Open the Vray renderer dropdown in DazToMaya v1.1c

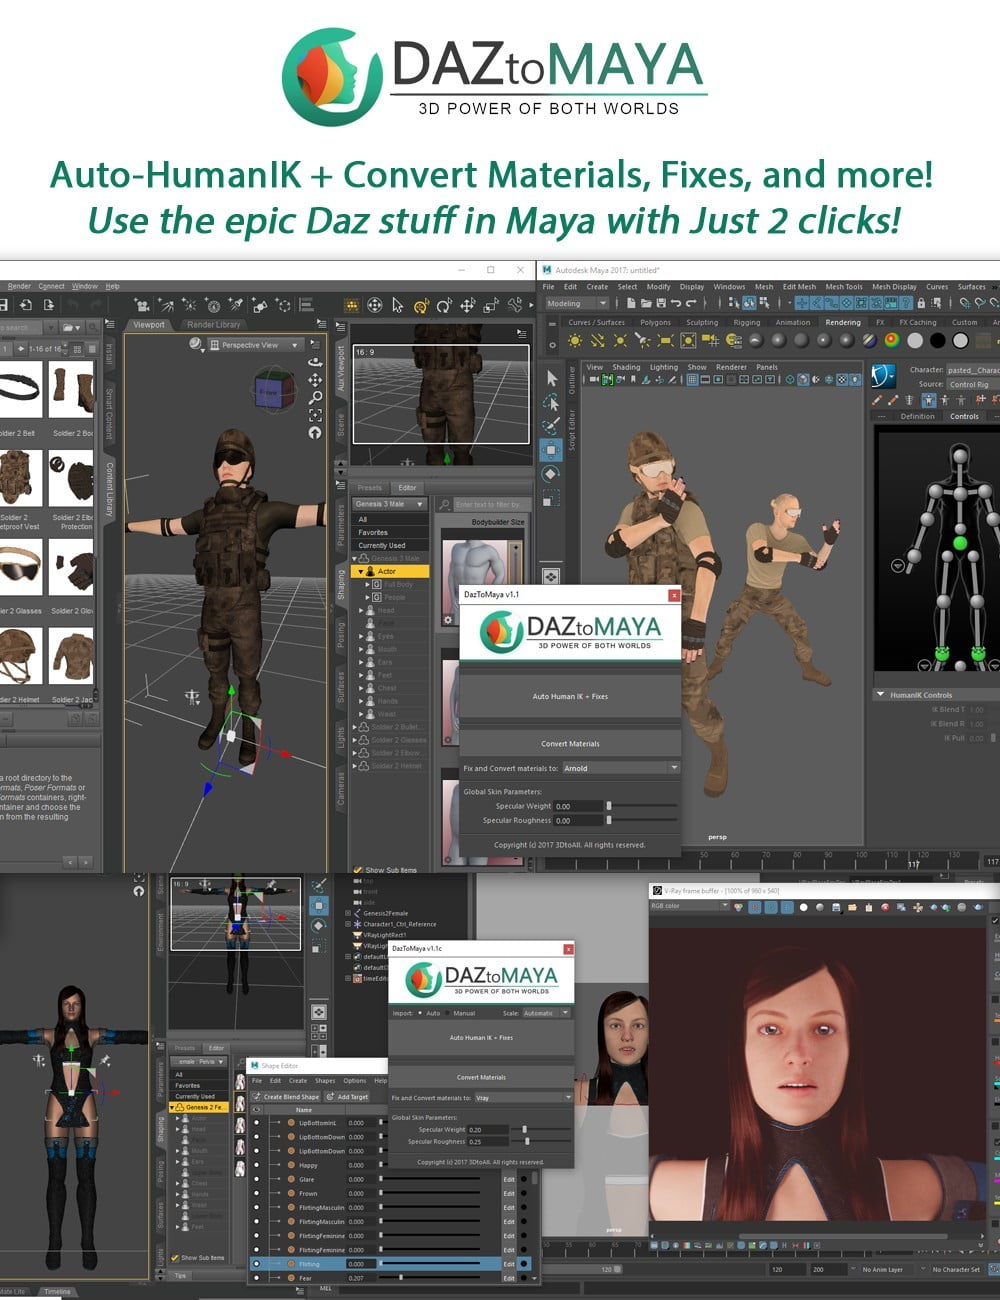(523, 1098)
